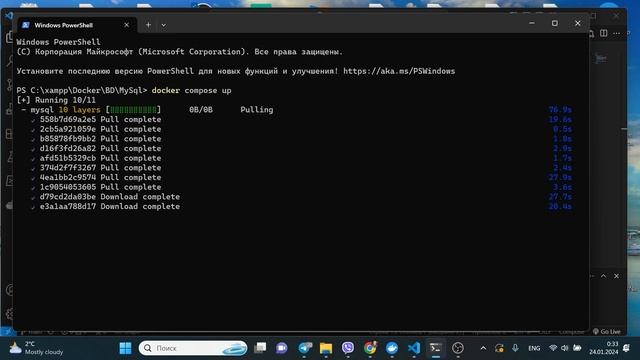Viewport: 640px width, 360px height.
Task: Click layer afd51b5329cb Pull complete row
Action: click(x=96, y=158)
